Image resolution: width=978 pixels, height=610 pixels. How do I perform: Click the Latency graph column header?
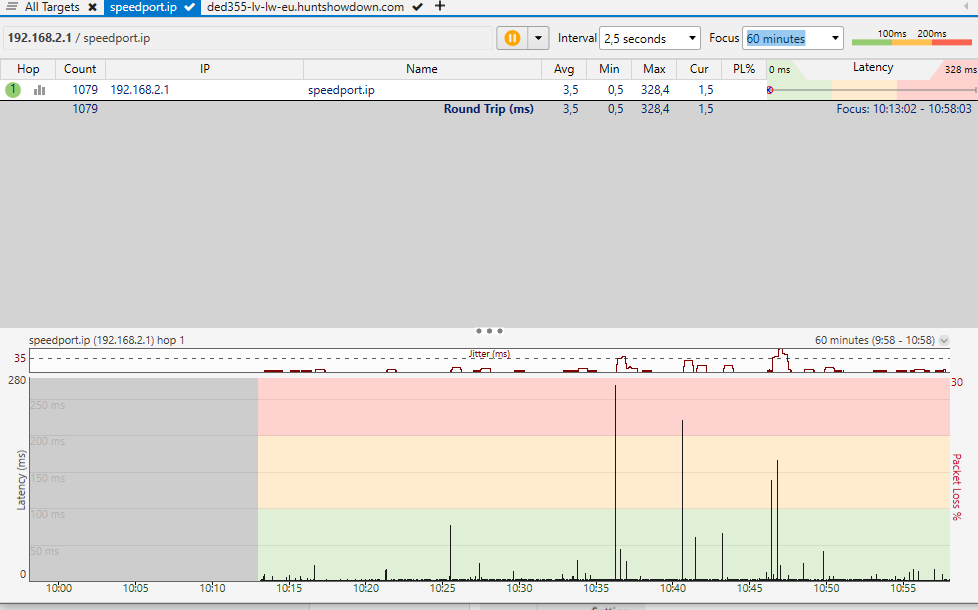point(872,68)
